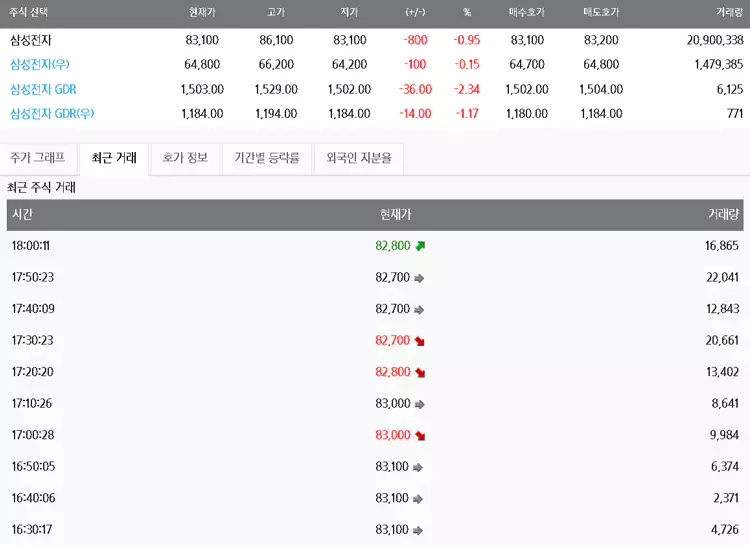The image size is (750, 545).
Task: Click the gray arrow in 17:40:09 row
Action: (419, 310)
